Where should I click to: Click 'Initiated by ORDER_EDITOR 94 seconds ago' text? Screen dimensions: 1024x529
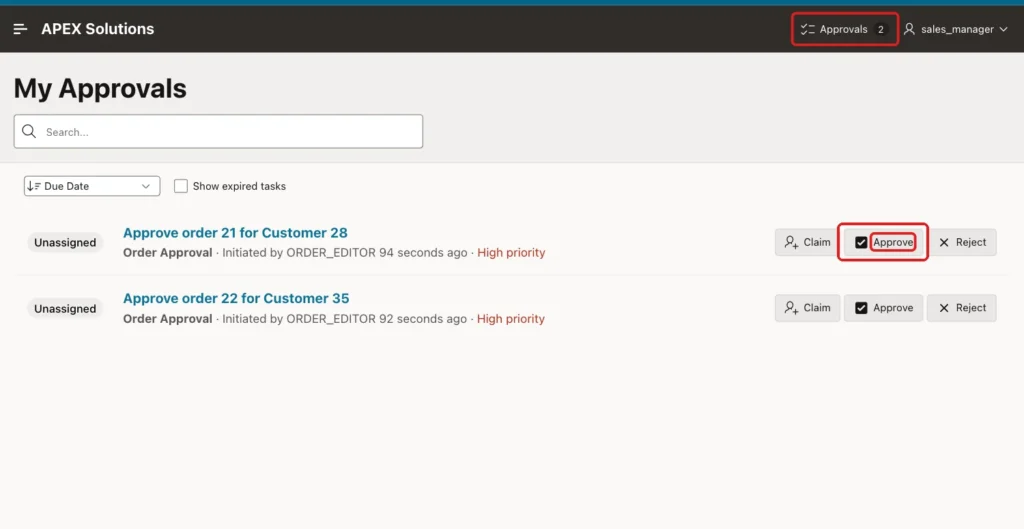click(345, 253)
